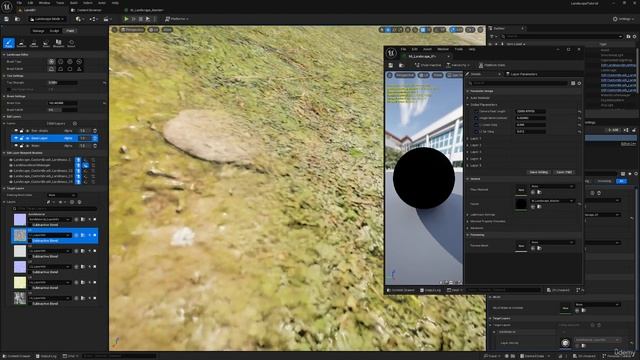Image resolution: width=640 pixels, height=360 pixels.
Task: Click the Unreal logo in material window
Action: (x=391, y=53)
